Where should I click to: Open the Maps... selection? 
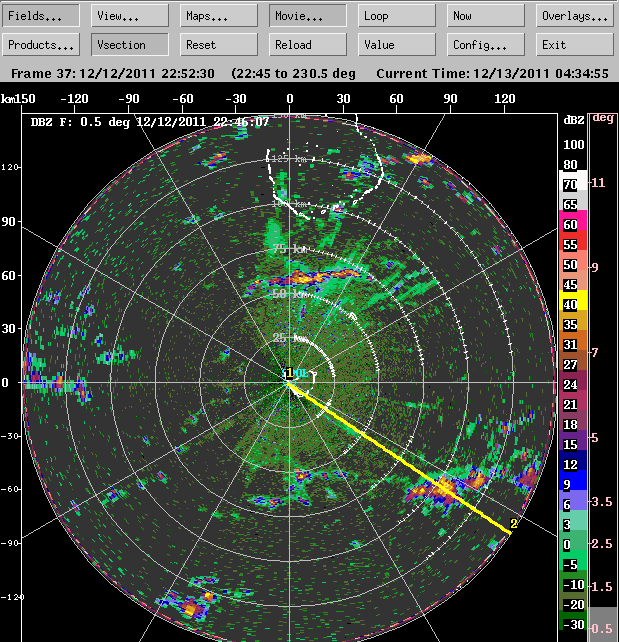pos(219,16)
